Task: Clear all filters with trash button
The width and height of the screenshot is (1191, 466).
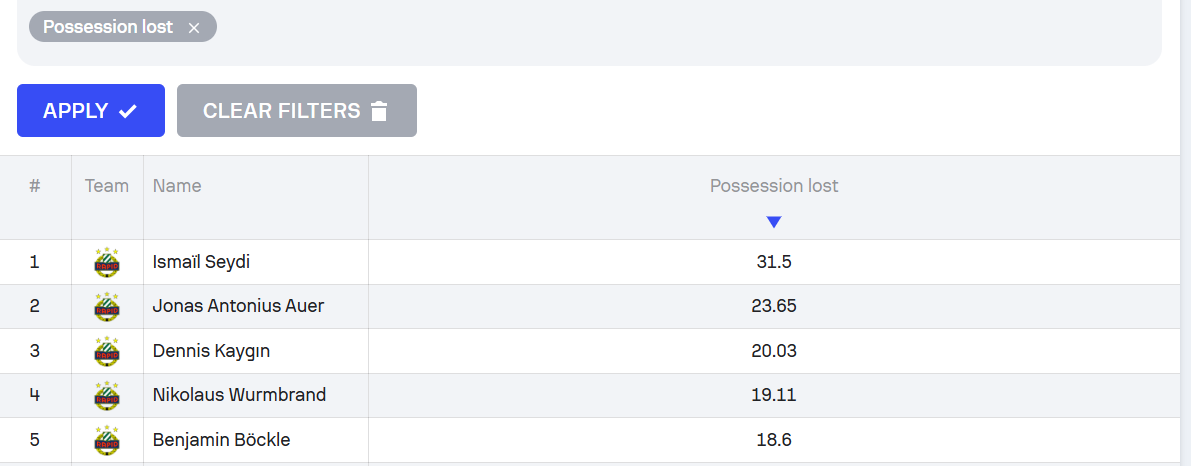Action: (x=296, y=111)
